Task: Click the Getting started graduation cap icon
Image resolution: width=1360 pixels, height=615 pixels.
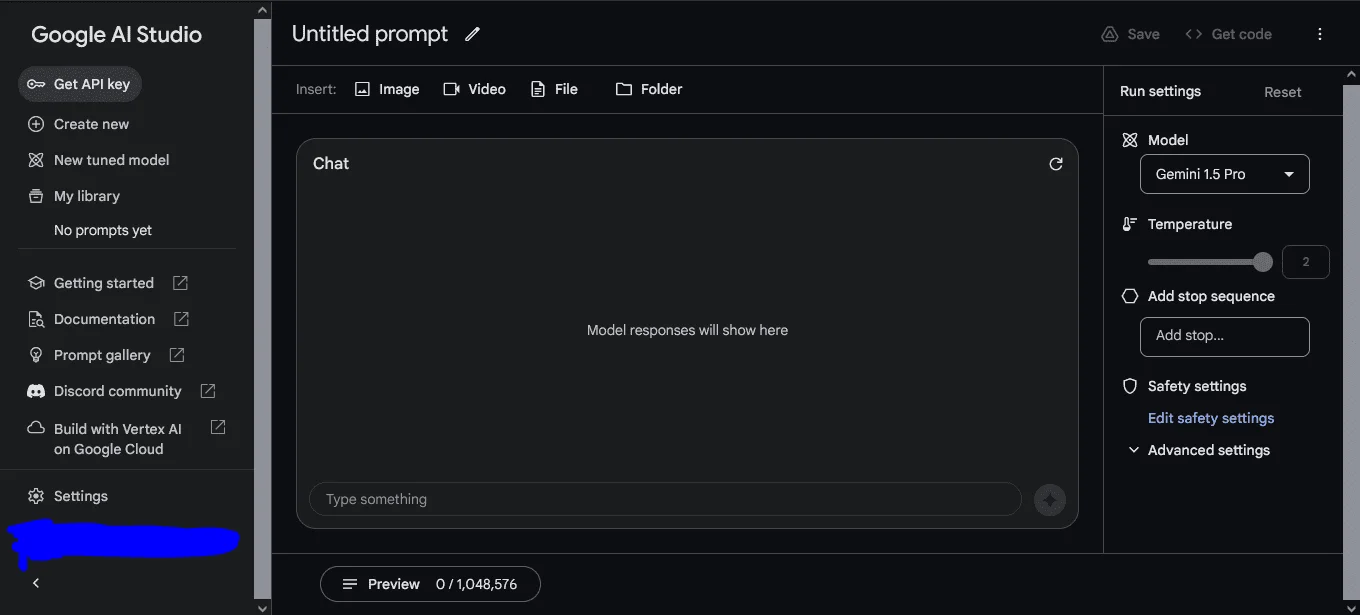Action: point(36,283)
